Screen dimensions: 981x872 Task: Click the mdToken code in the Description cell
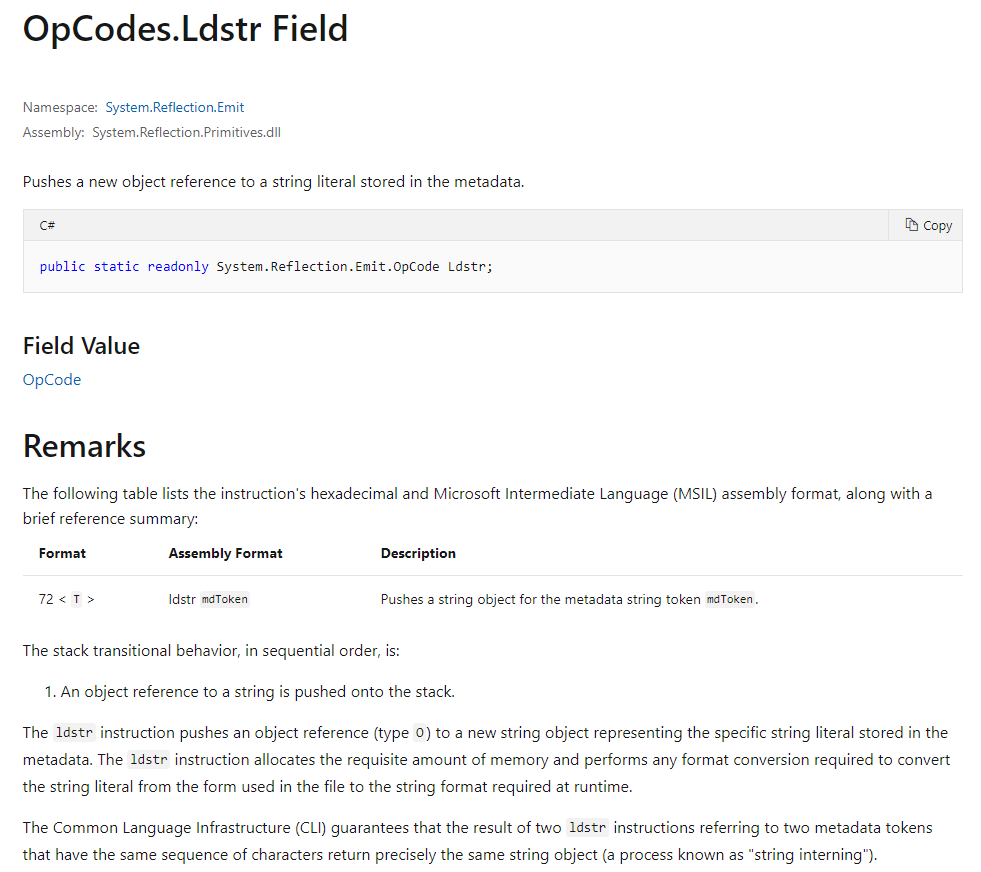tap(730, 600)
